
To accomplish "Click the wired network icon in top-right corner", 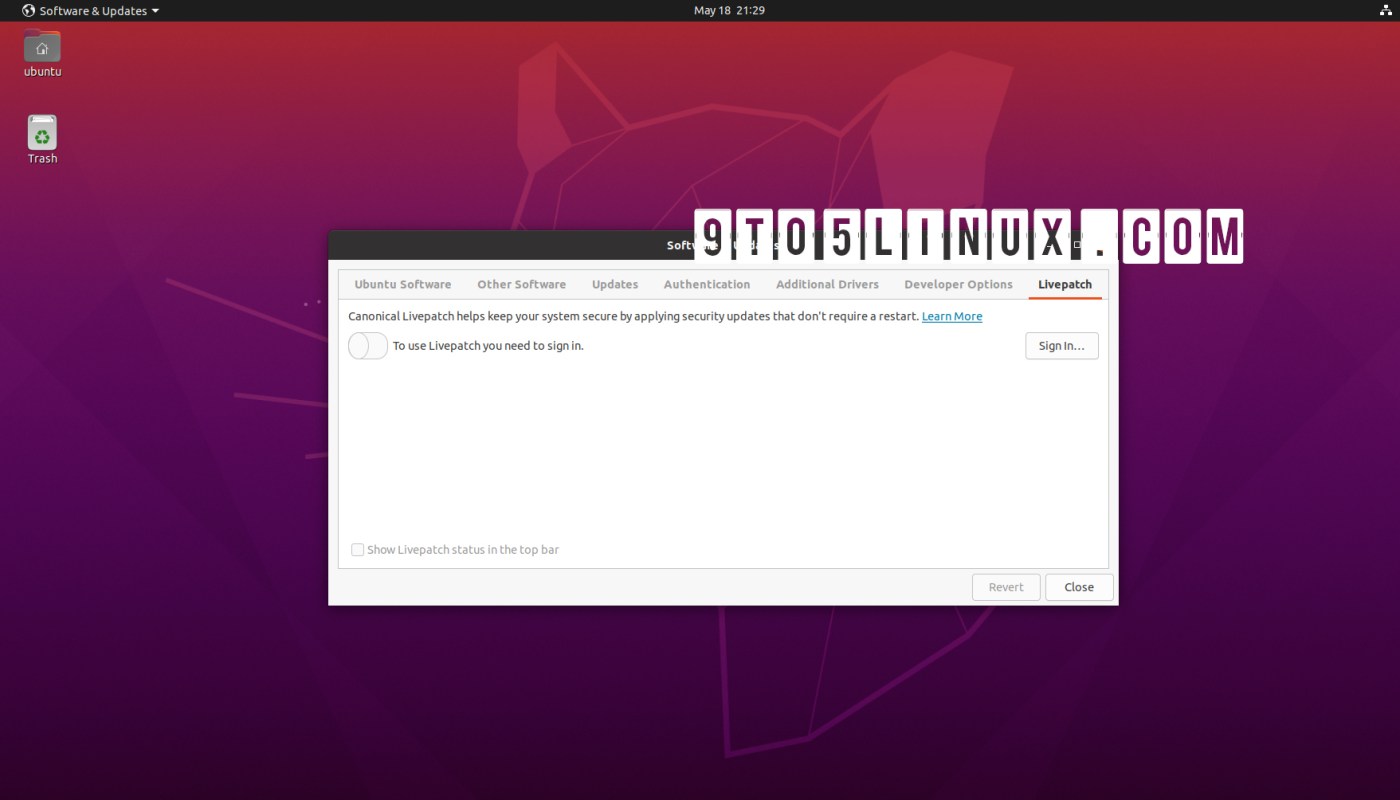I will [x=1385, y=10].
